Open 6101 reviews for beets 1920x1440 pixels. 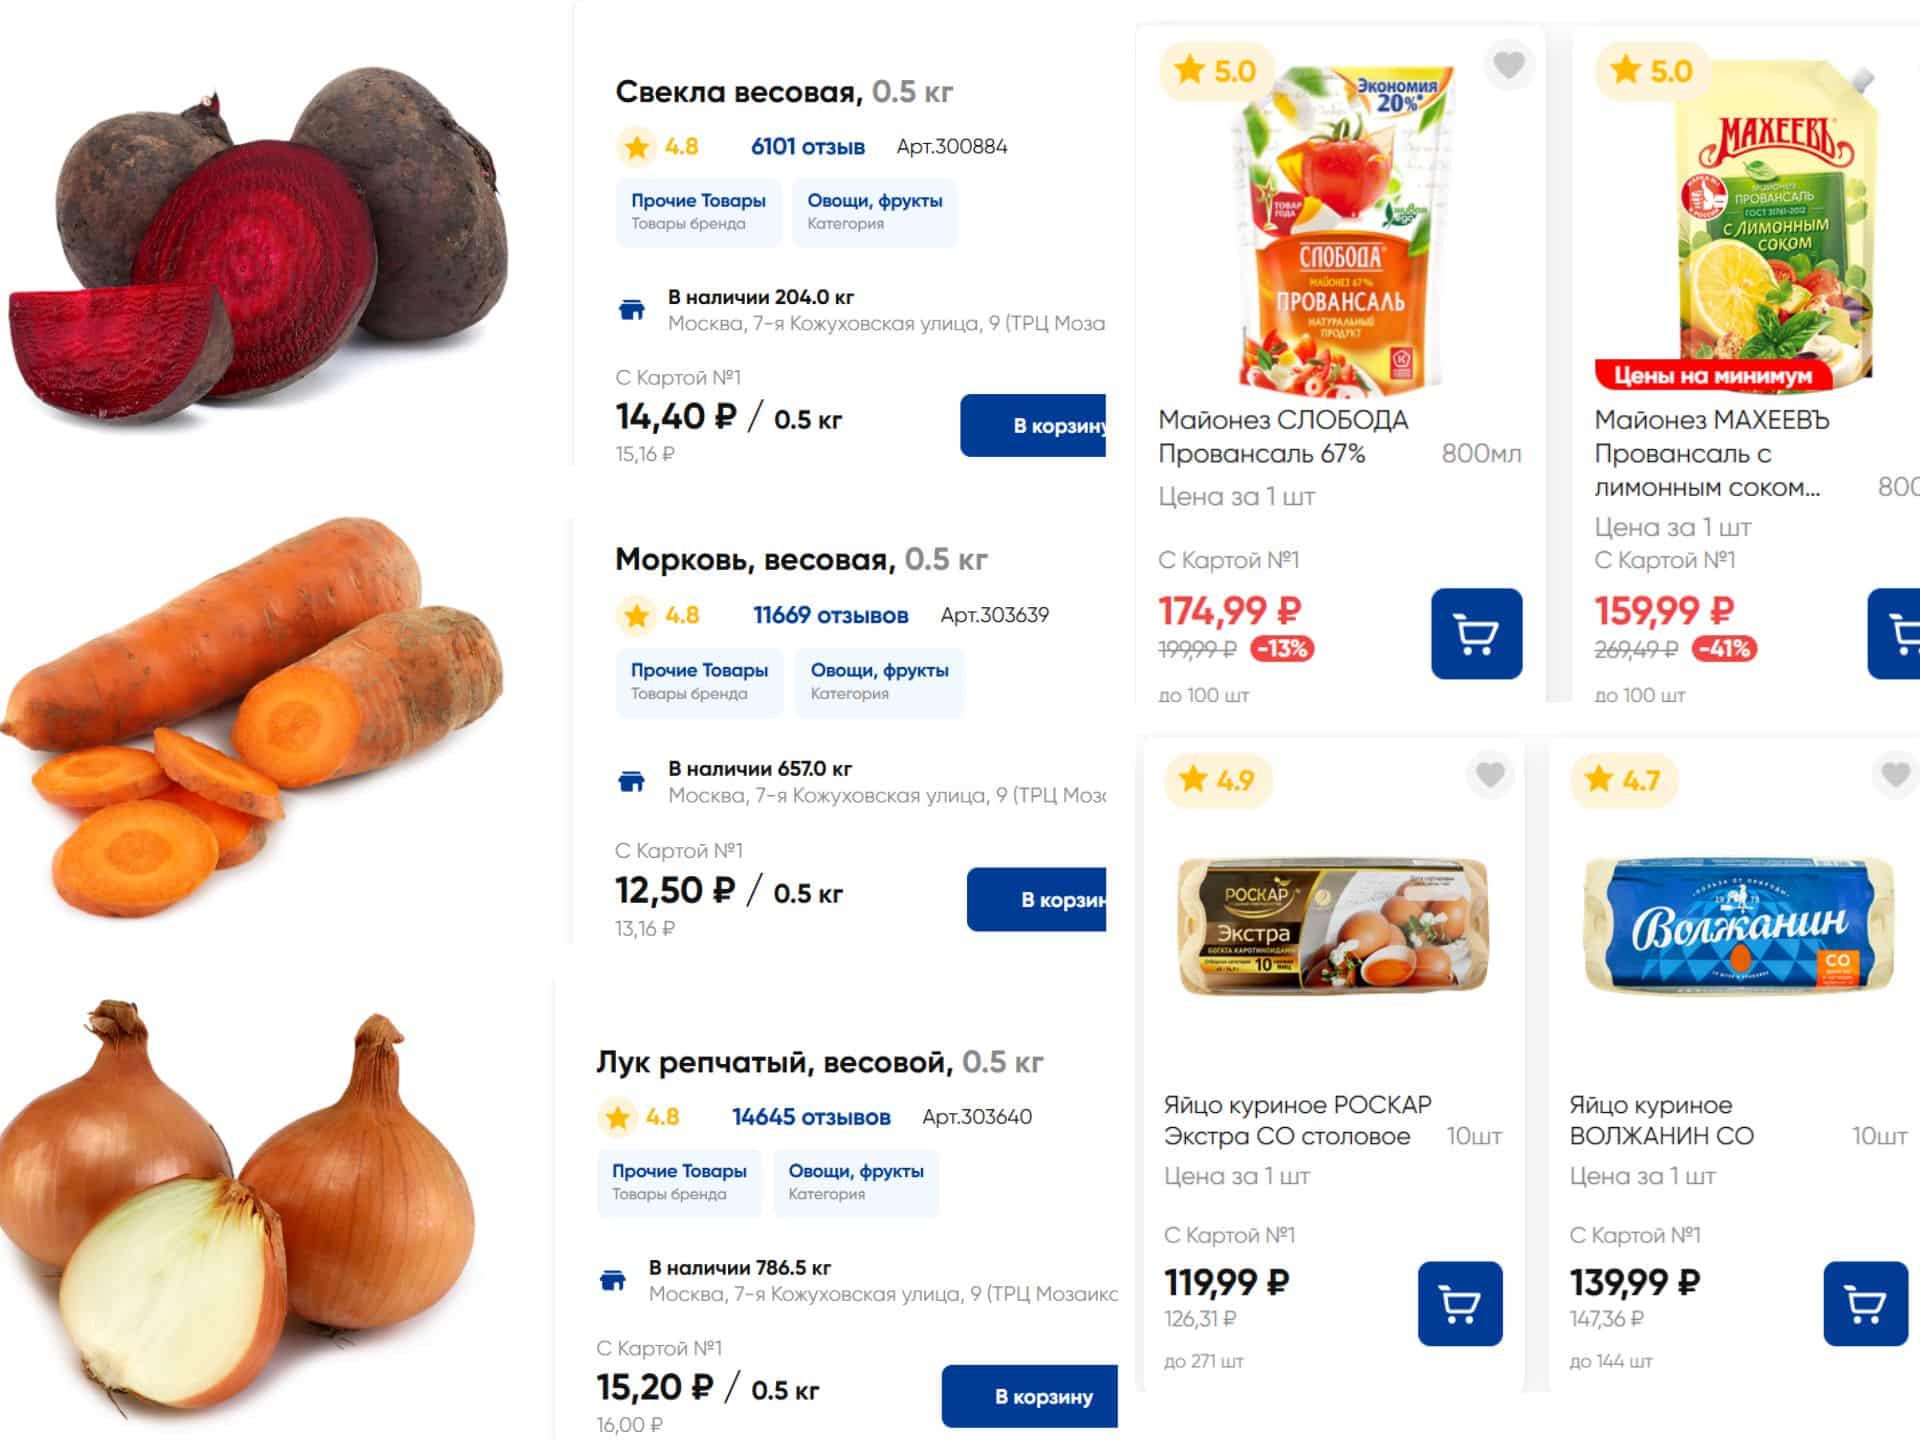click(807, 147)
